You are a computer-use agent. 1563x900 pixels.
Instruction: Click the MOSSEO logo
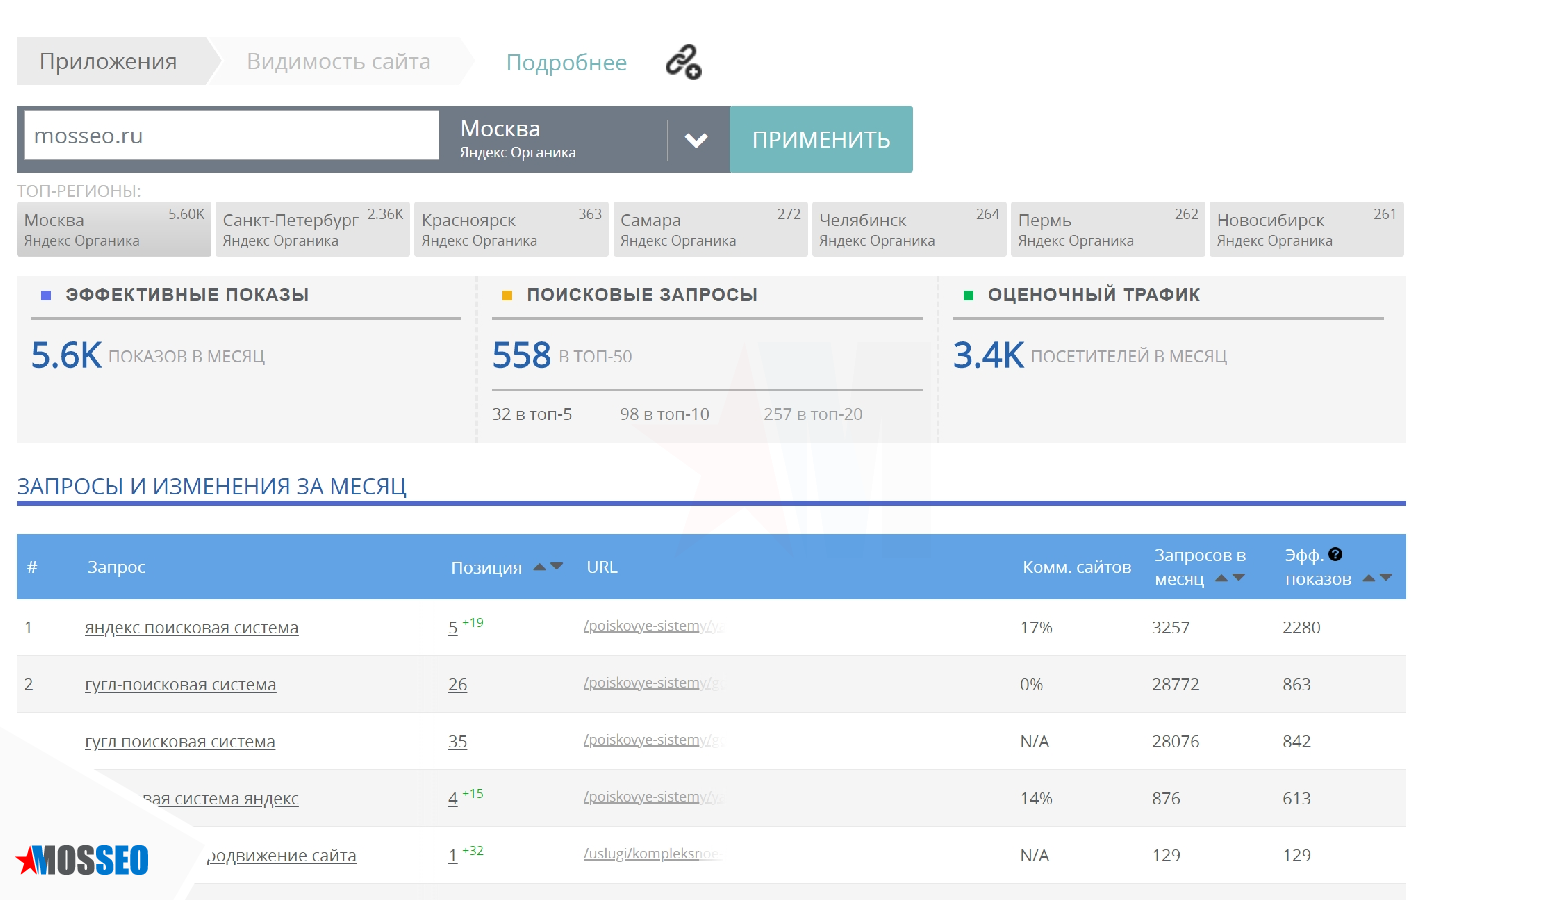(x=83, y=860)
